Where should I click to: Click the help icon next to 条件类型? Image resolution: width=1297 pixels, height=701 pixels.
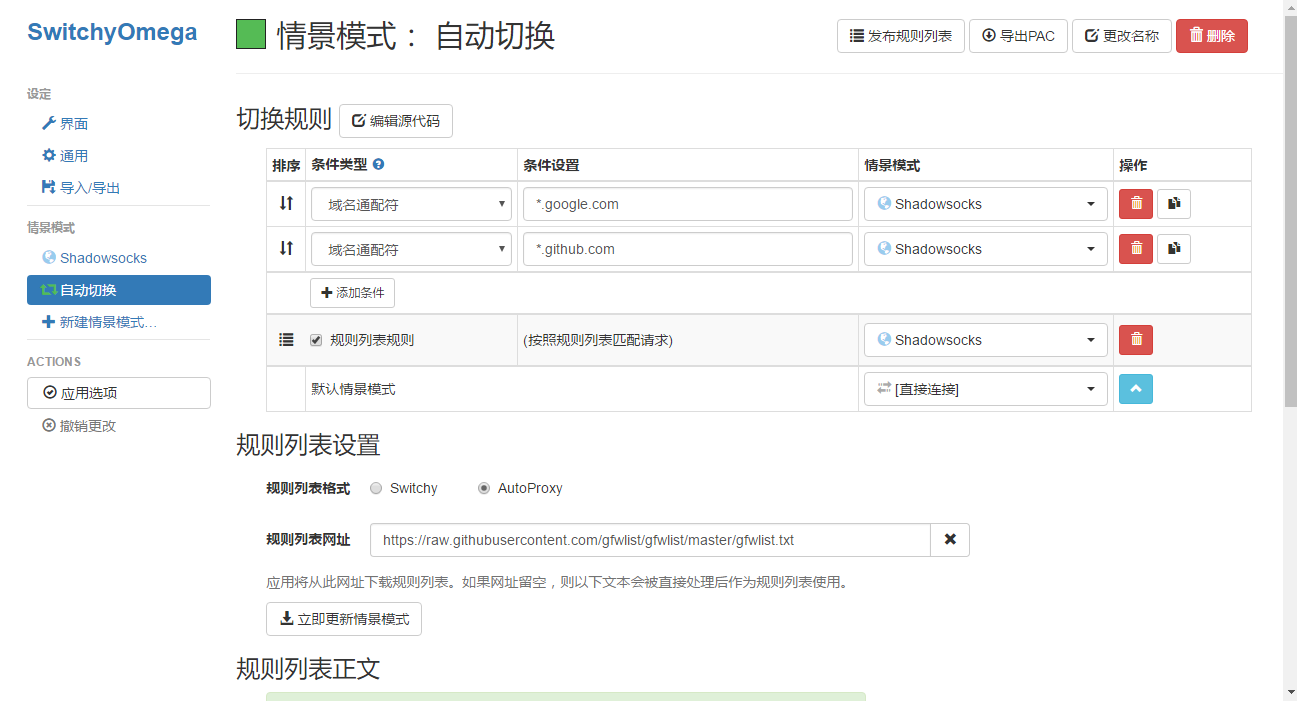pyautogui.click(x=379, y=165)
